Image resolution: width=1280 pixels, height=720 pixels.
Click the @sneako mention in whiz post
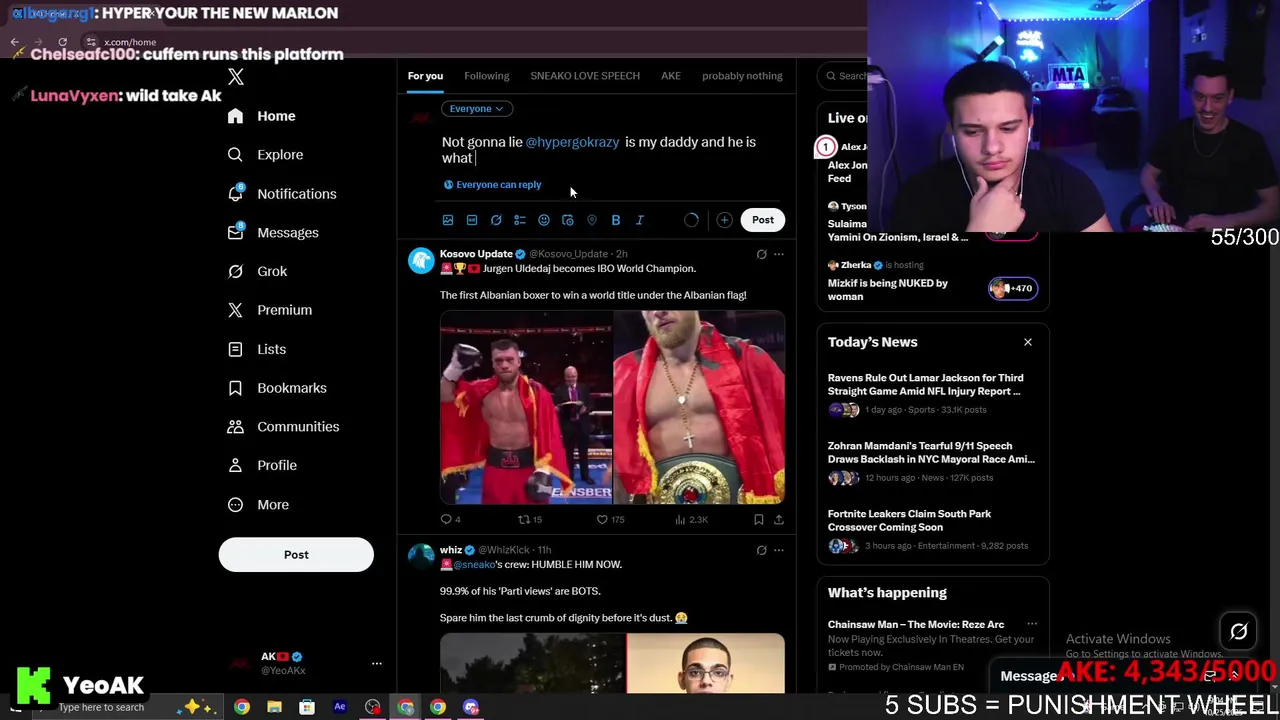pos(476,565)
